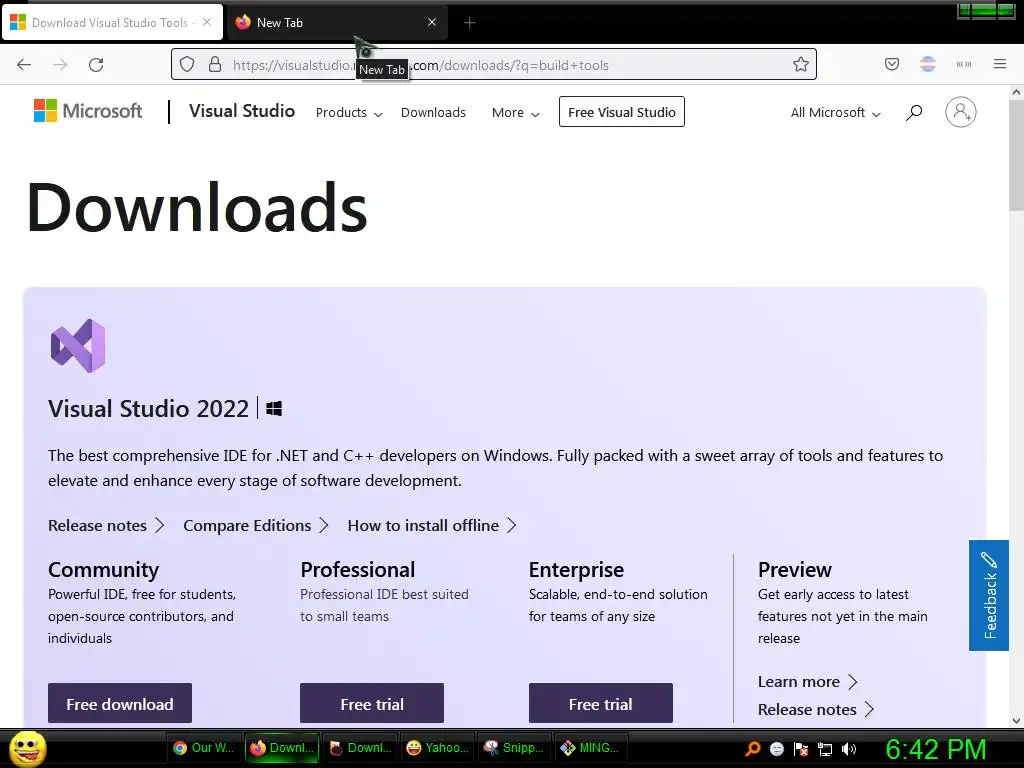Image resolution: width=1024 pixels, height=768 pixels.
Task: Click the Downloads page heading
Action: 197,207
